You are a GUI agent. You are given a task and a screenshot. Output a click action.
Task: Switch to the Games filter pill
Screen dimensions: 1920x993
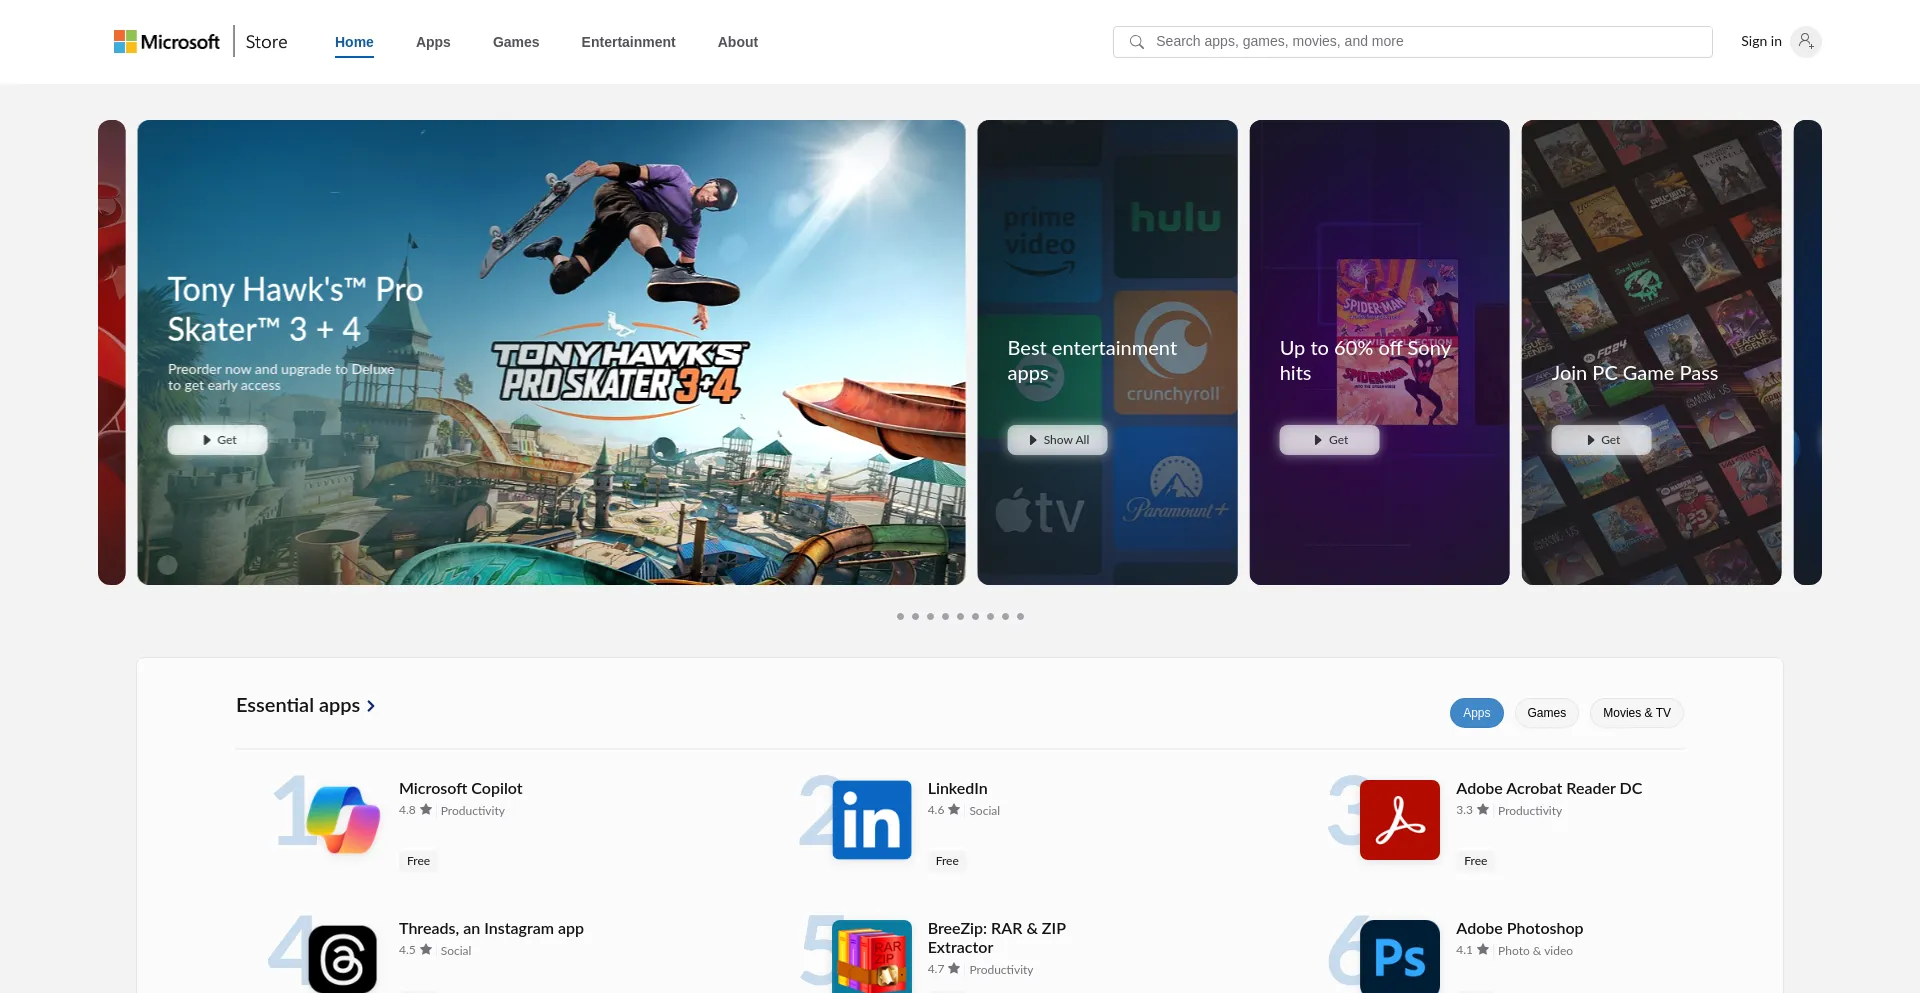click(x=1546, y=713)
